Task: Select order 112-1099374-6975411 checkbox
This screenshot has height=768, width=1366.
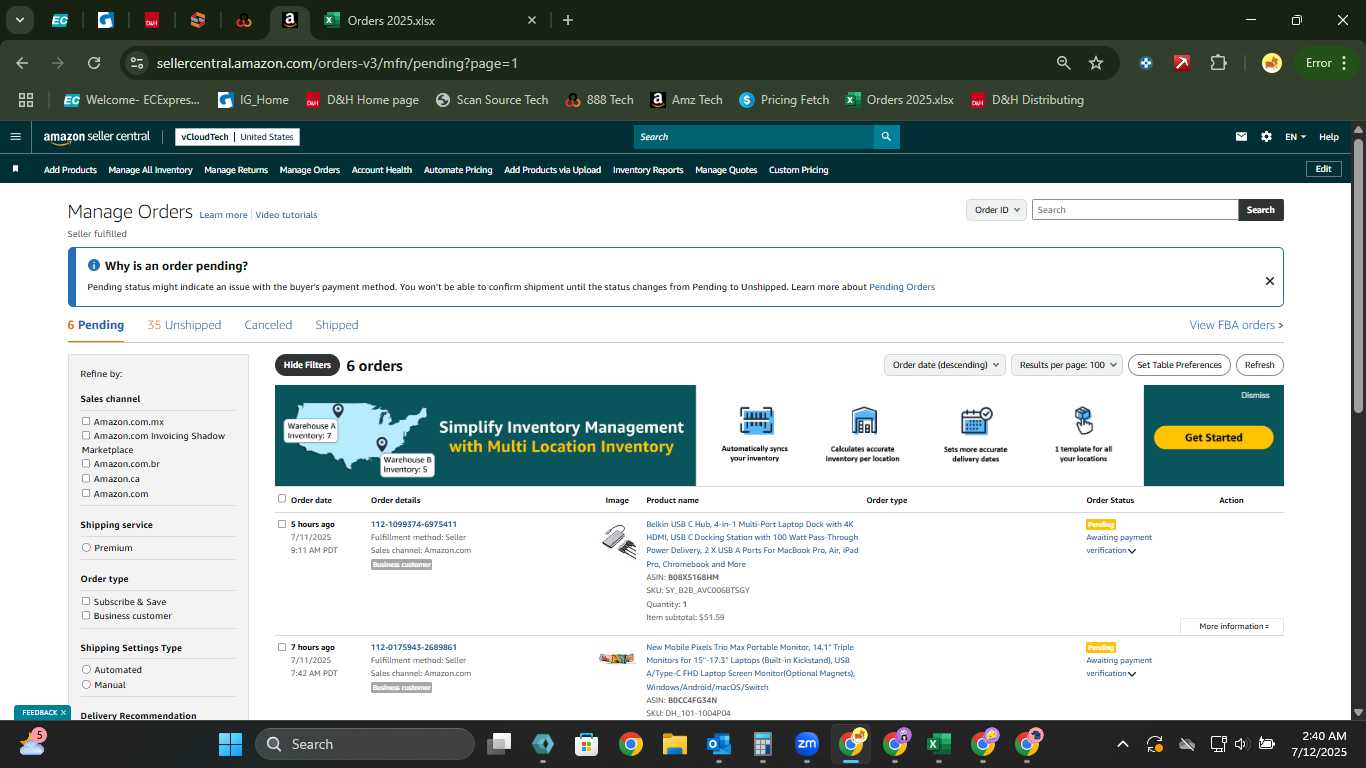Action: point(282,524)
